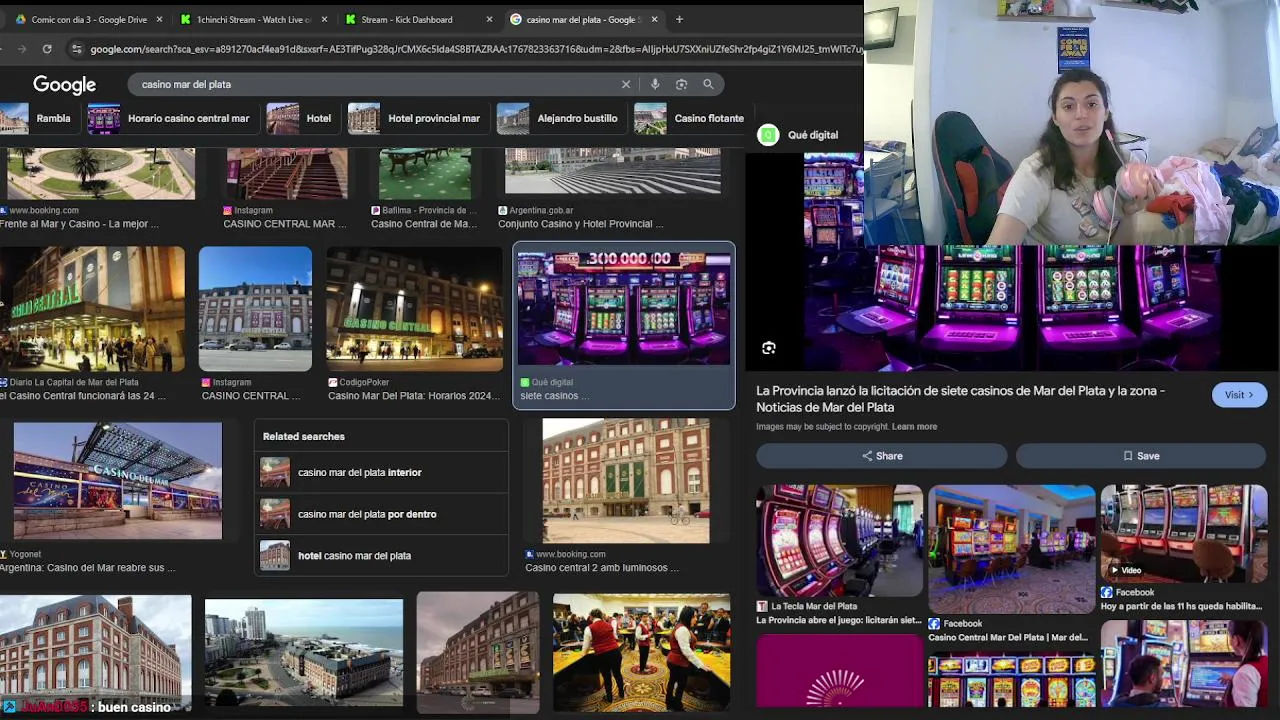Open La Tecla Mar del Plata related image
The width and height of the screenshot is (1280, 720).
pos(839,541)
